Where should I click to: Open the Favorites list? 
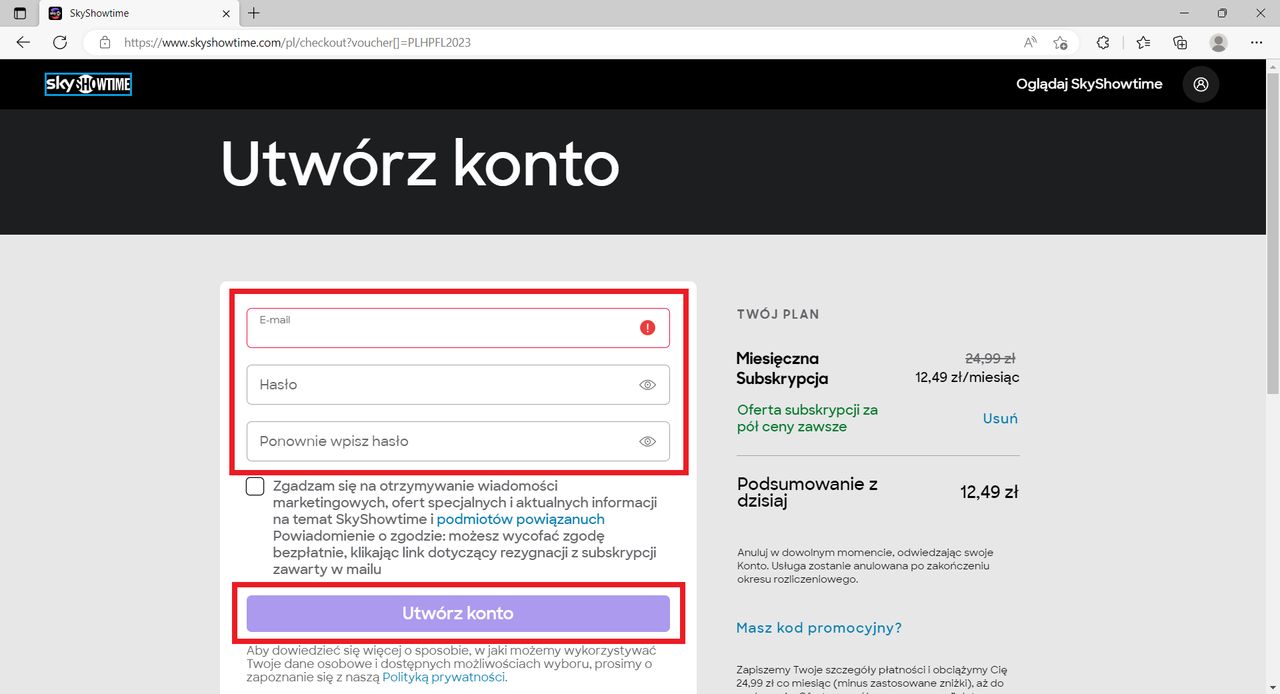(1143, 43)
